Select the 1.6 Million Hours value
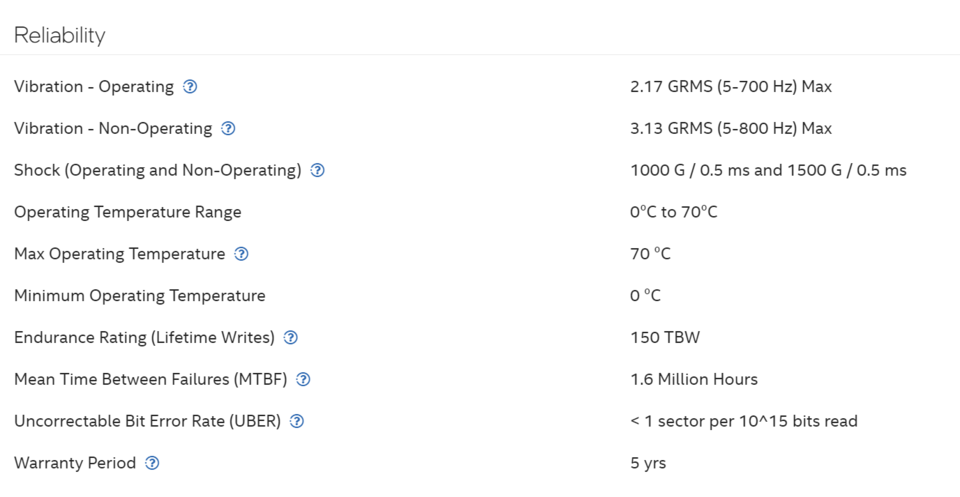 pyautogui.click(x=694, y=379)
